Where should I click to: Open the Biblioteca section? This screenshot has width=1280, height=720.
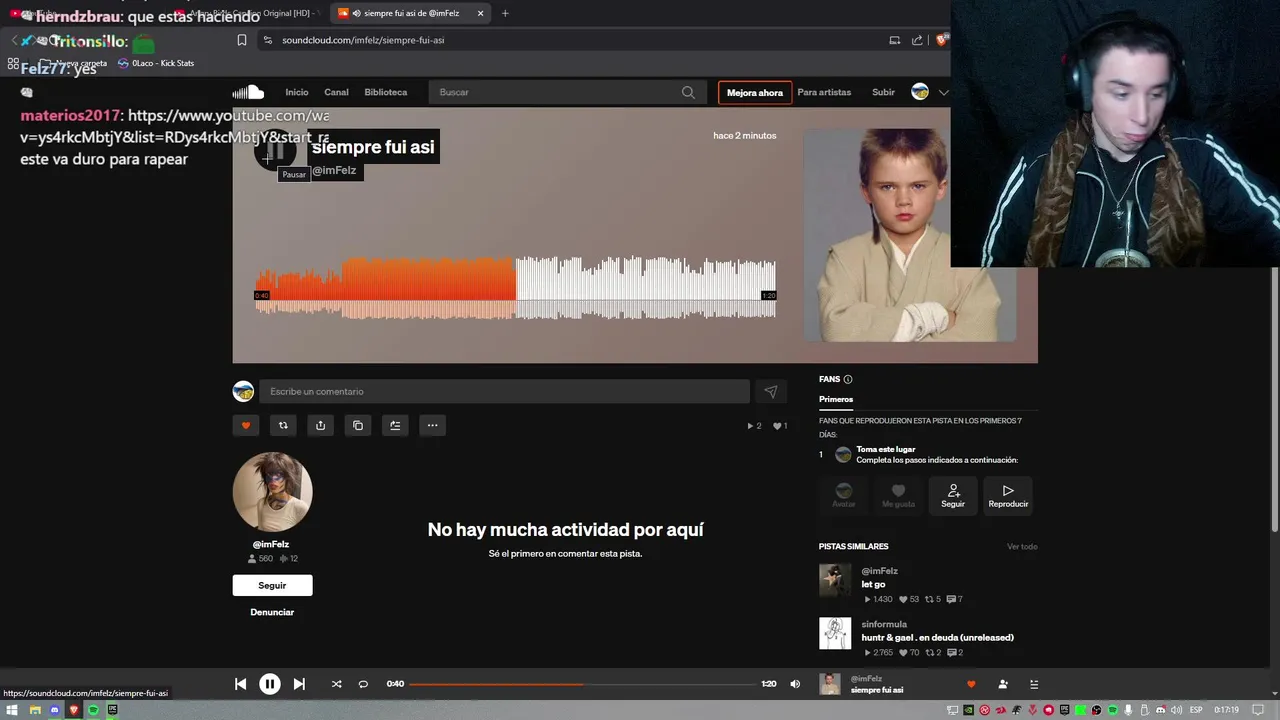coord(385,92)
